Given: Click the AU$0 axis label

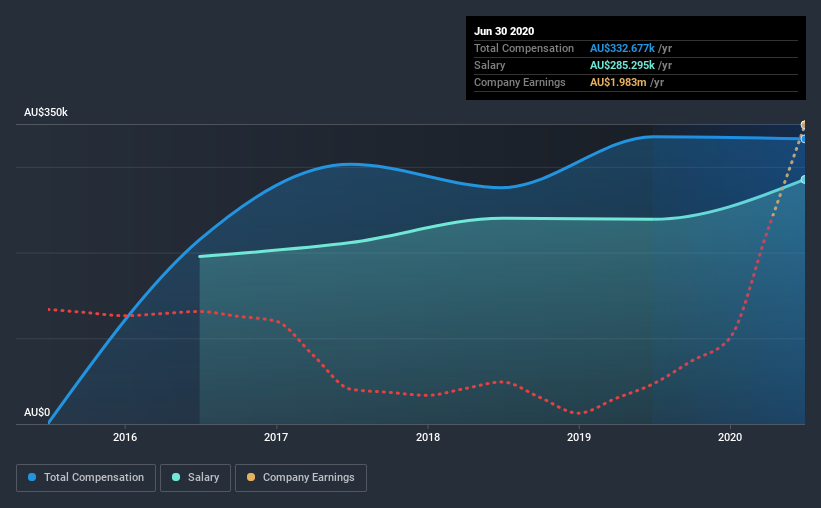Looking at the screenshot, I should [37, 412].
